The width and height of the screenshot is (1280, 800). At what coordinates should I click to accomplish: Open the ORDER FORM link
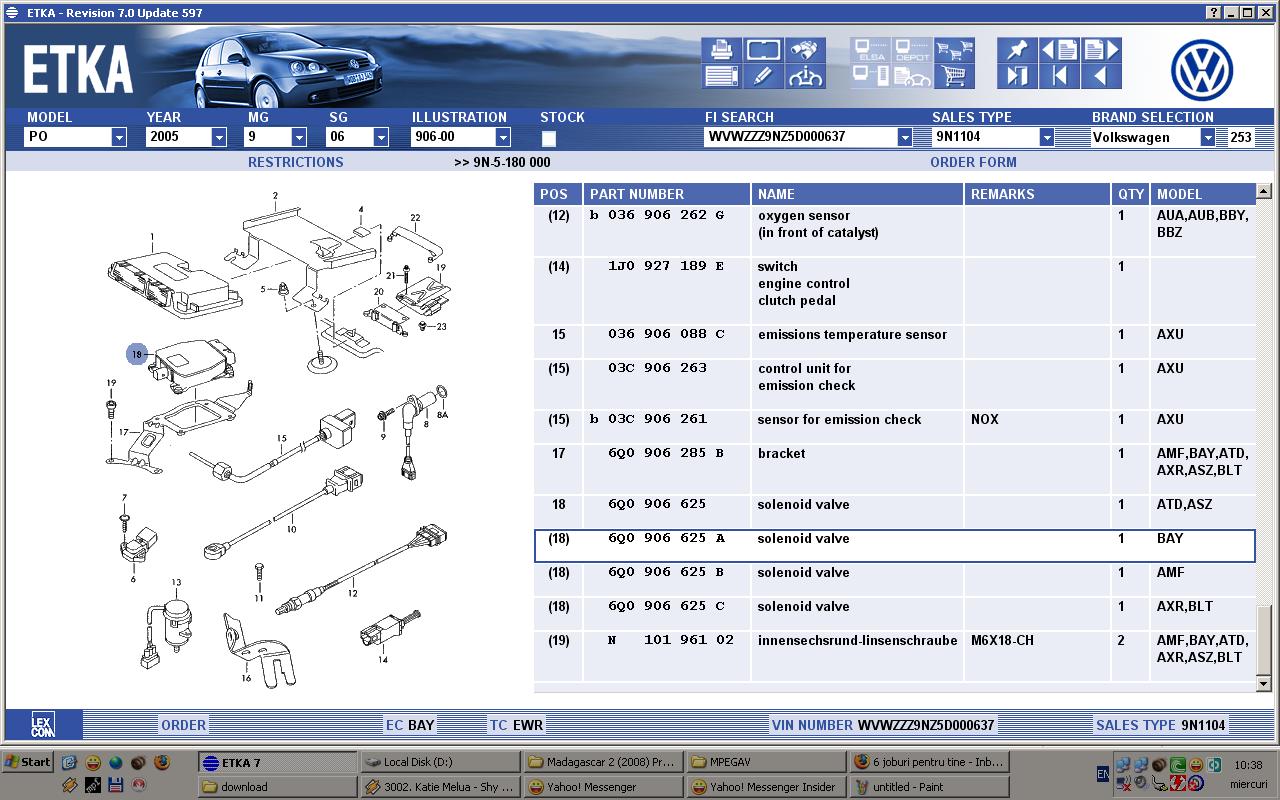973,162
